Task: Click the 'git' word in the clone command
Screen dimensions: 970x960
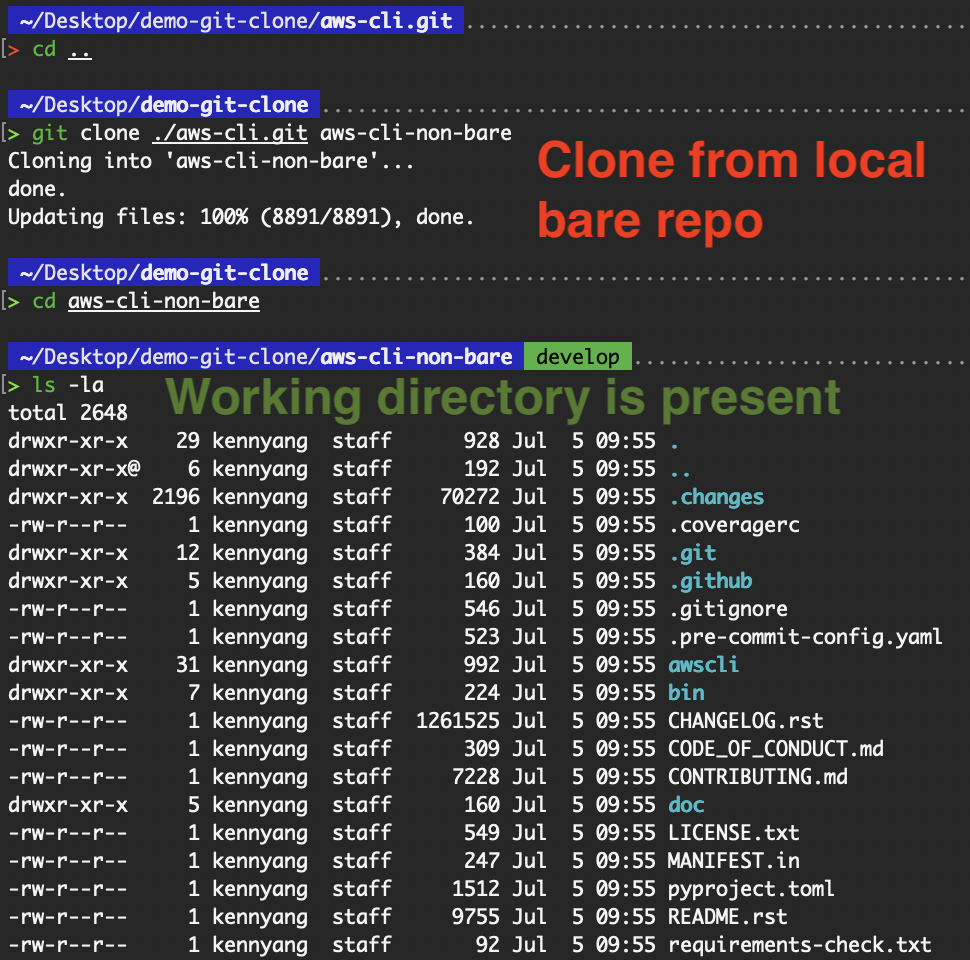Action: coord(49,133)
